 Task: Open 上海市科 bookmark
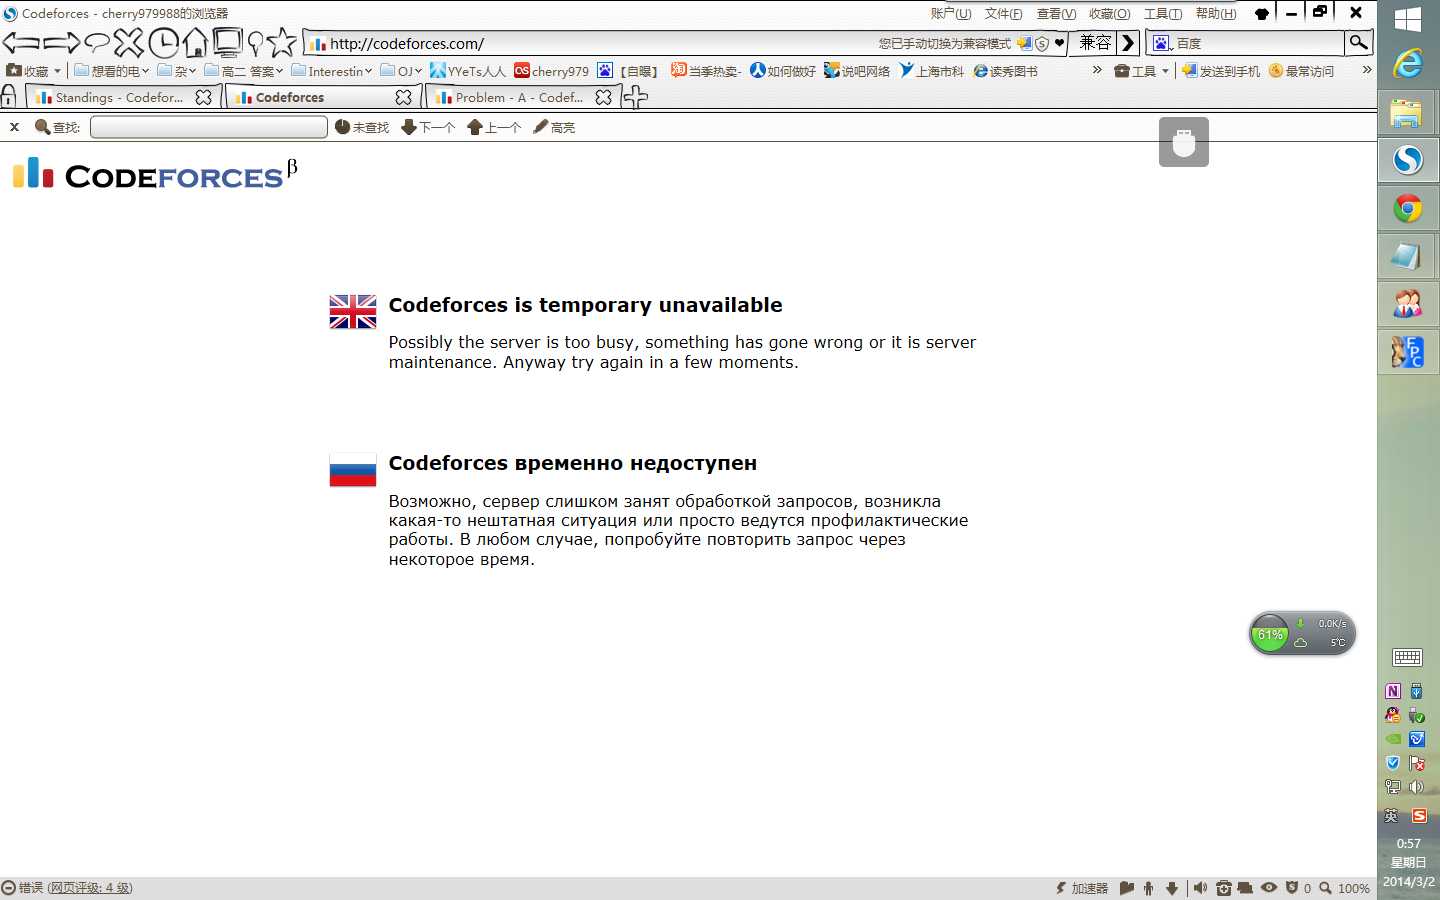click(x=931, y=71)
